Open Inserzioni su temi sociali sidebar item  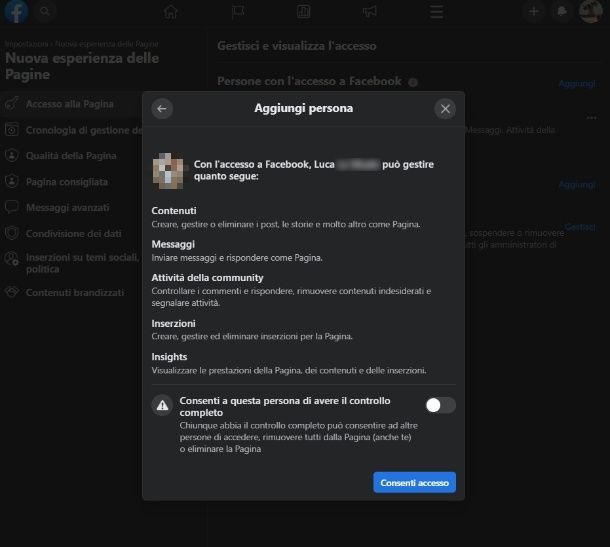(x=72, y=263)
